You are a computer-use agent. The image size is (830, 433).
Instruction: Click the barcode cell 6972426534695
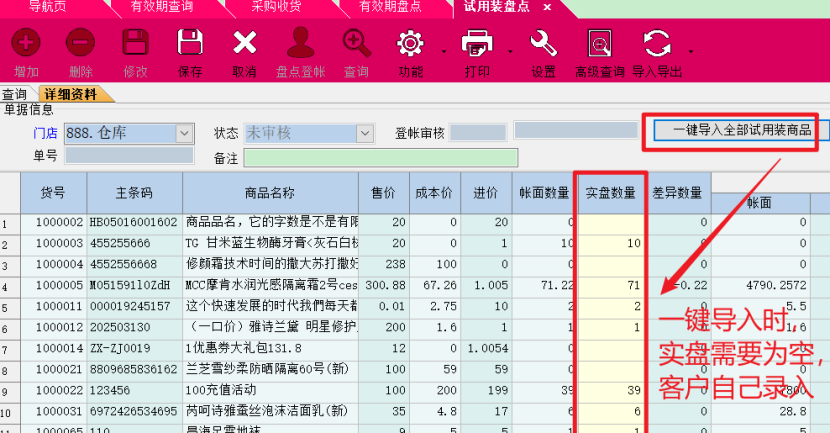pyautogui.click(x=134, y=411)
